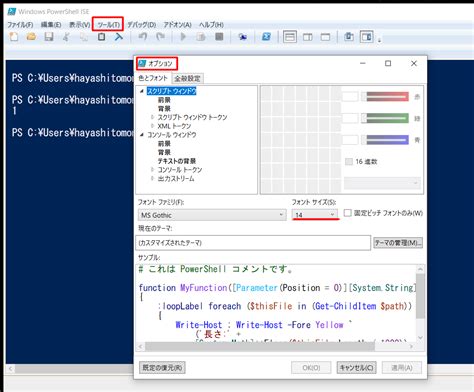Click the Copy icon in toolbar

click(84, 37)
